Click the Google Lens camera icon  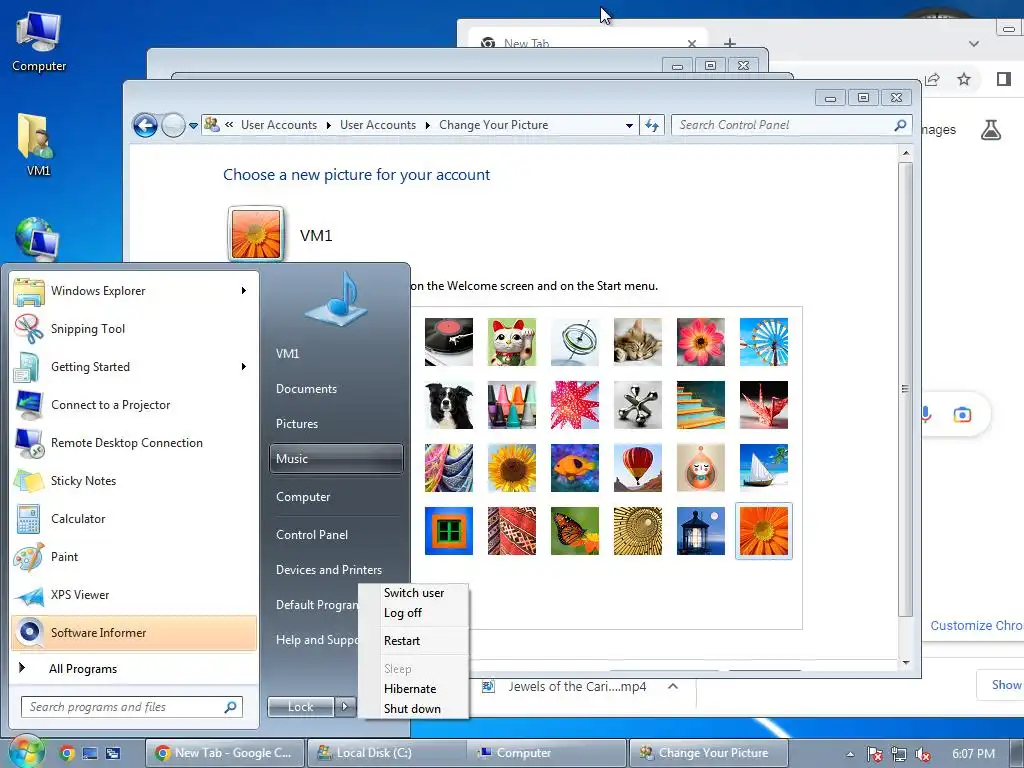pyautogui.click(x=962, y=415)
